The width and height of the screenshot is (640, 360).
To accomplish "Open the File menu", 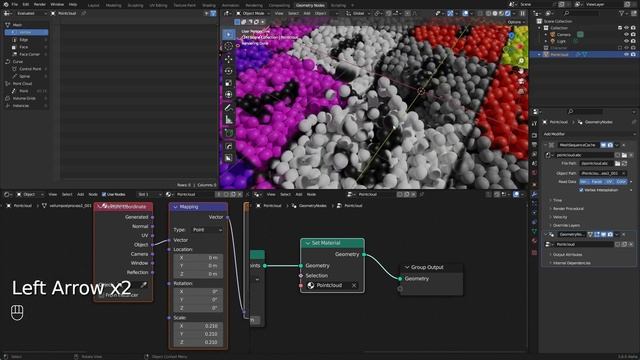I will click(15, 4).
